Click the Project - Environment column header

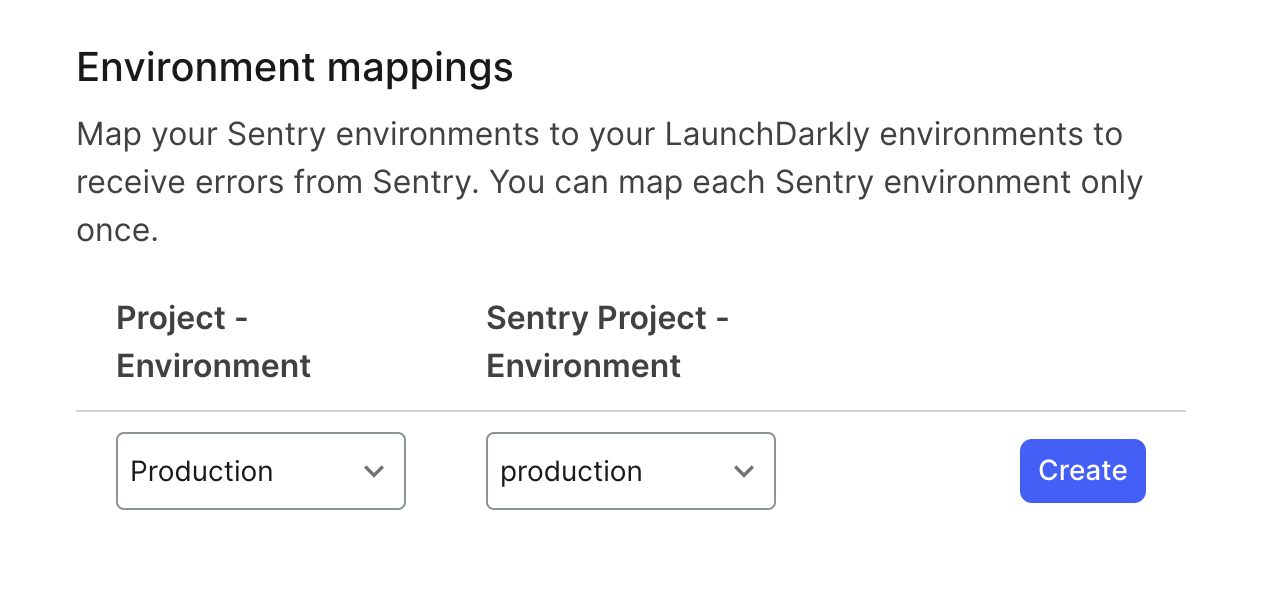click(x=213, y=341)
